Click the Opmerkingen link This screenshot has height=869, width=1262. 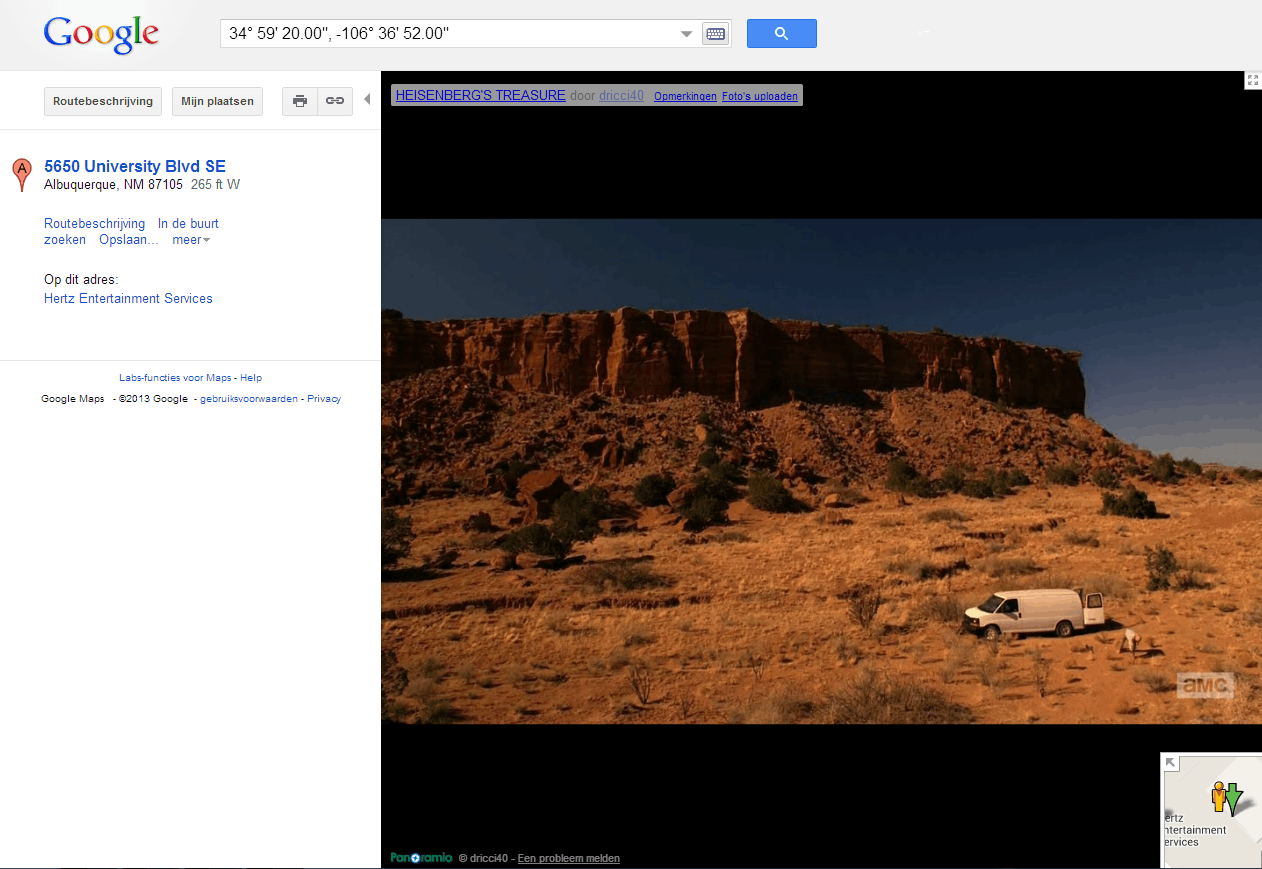[685, 97]
